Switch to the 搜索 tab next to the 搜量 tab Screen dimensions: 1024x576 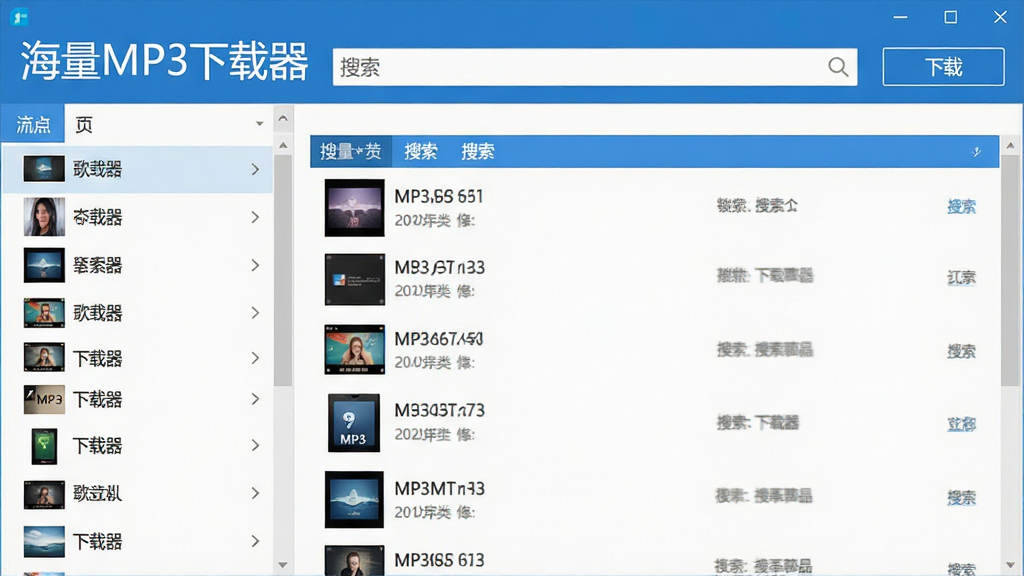[x=421, y=152]
